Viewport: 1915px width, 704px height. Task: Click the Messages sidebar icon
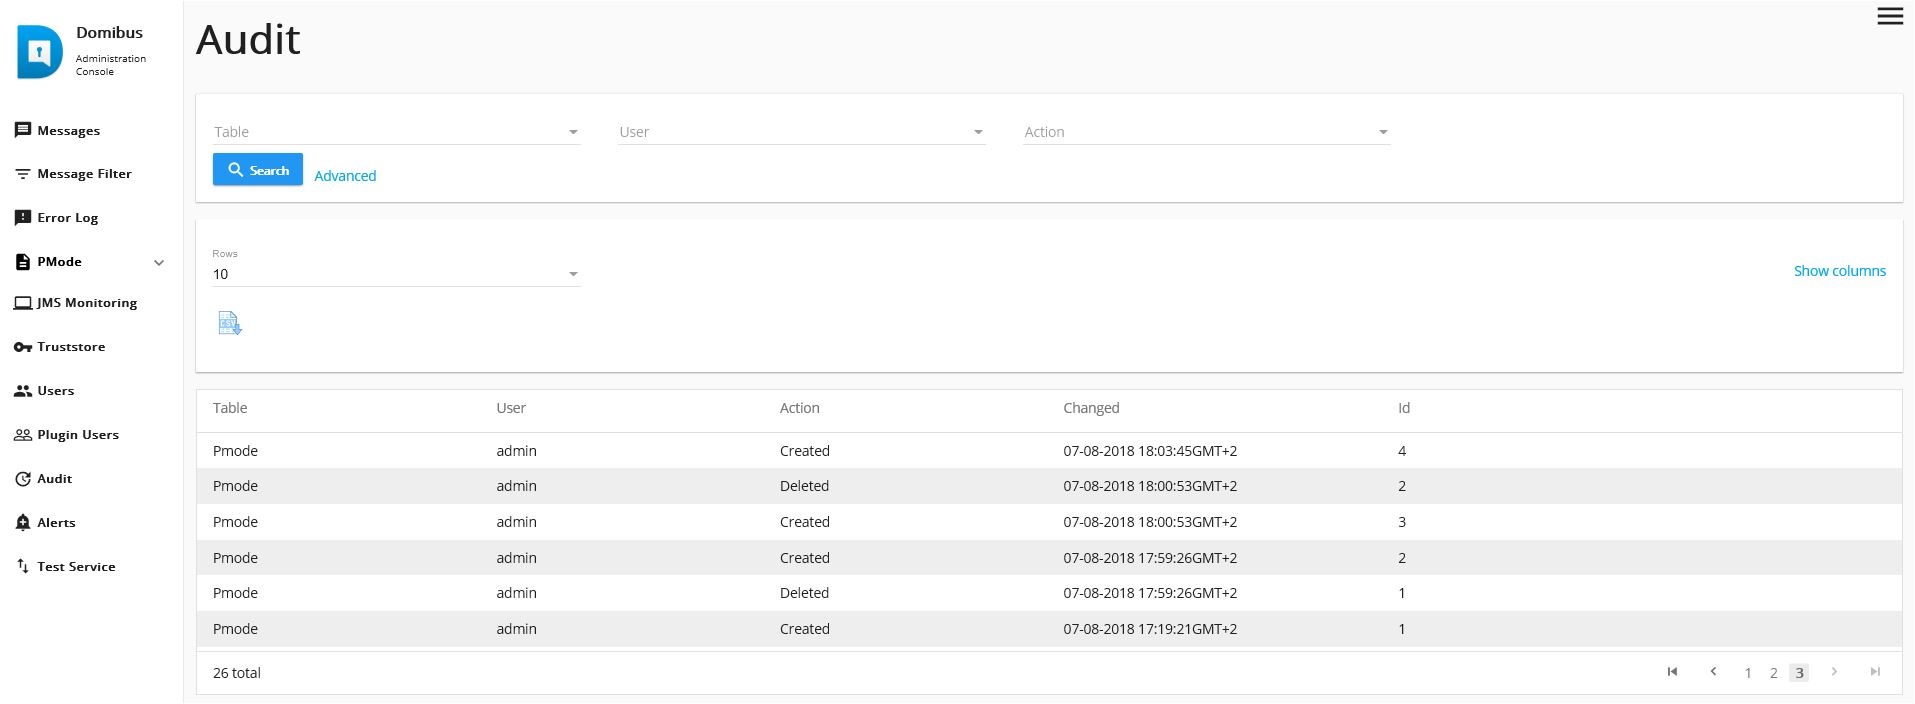click(x=23, y=130)
